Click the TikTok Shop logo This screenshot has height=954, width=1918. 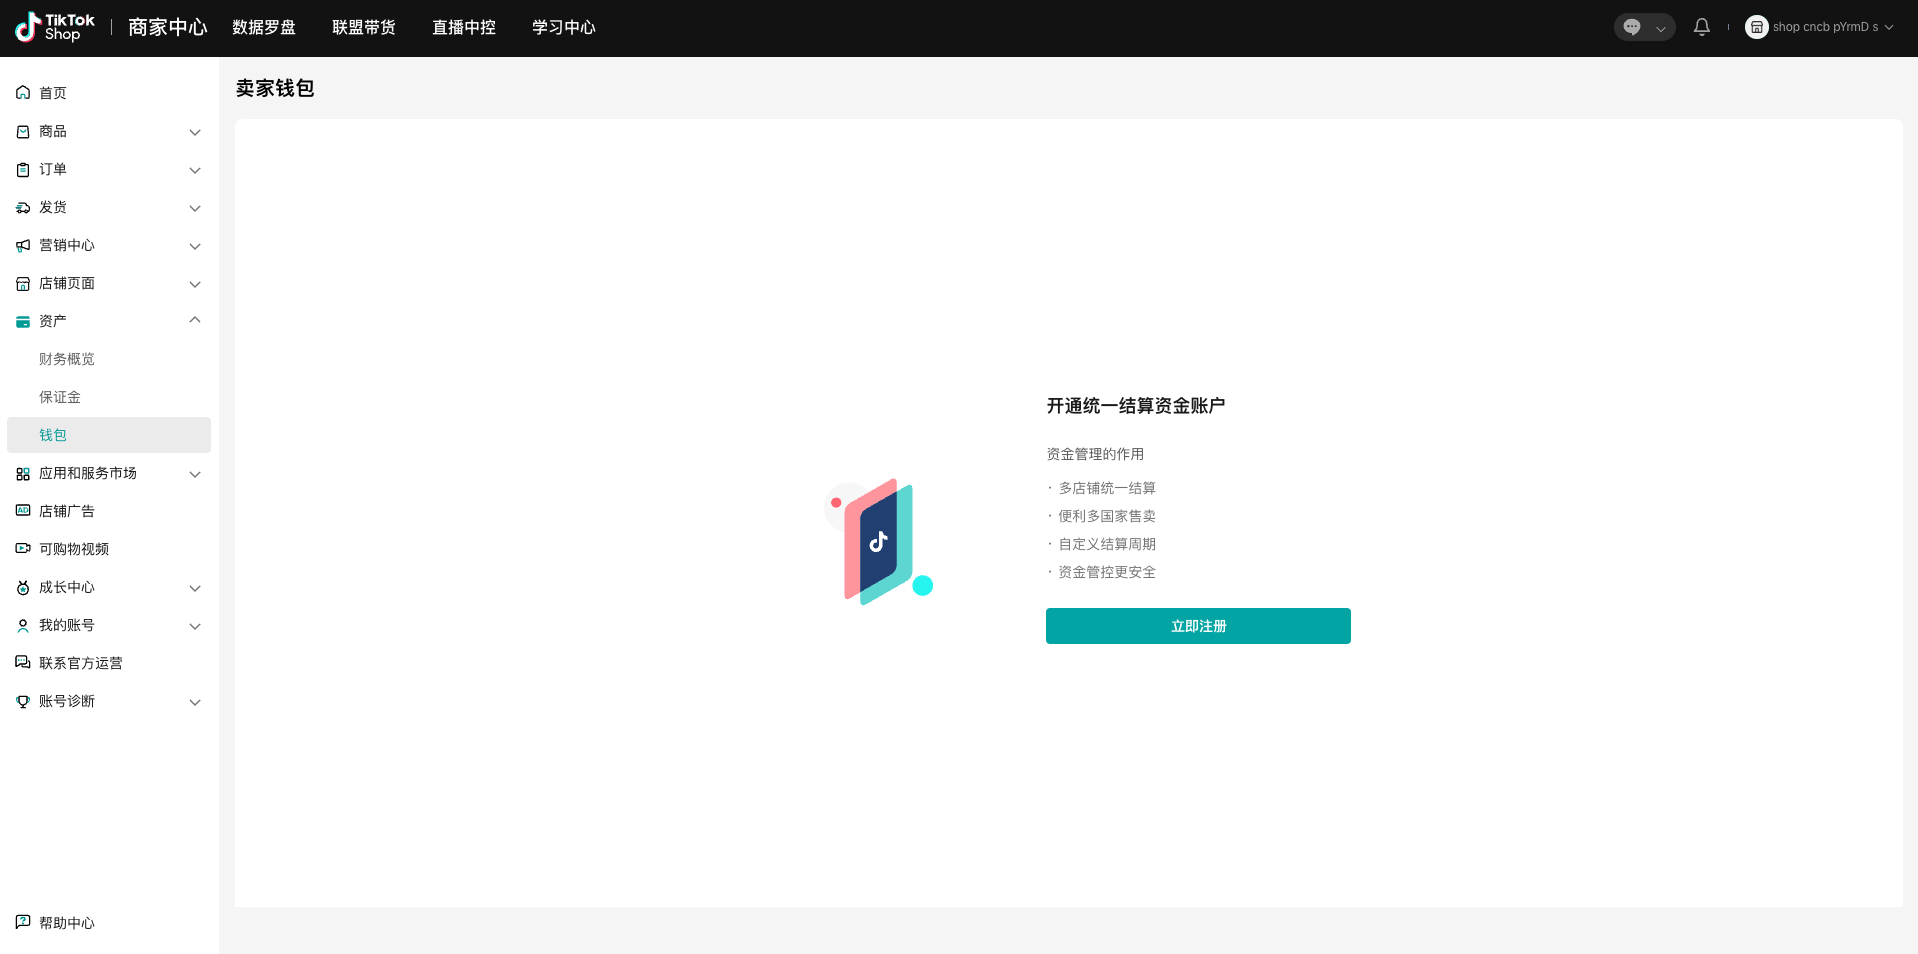[55, 27]
